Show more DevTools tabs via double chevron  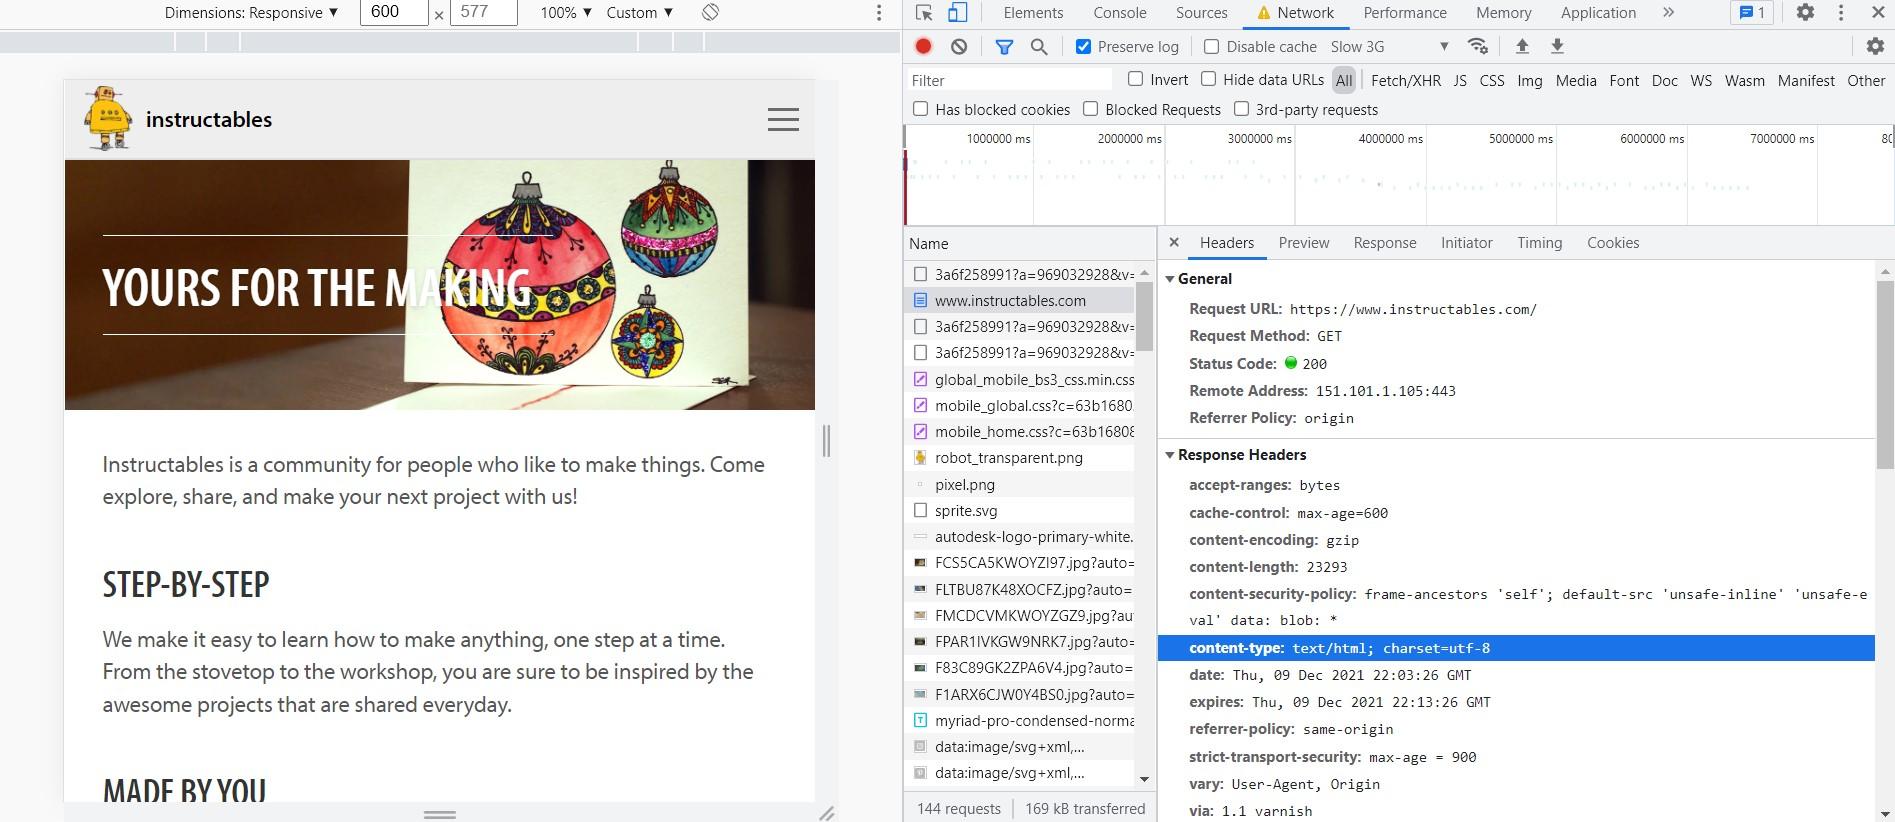tap(1668, 13)
